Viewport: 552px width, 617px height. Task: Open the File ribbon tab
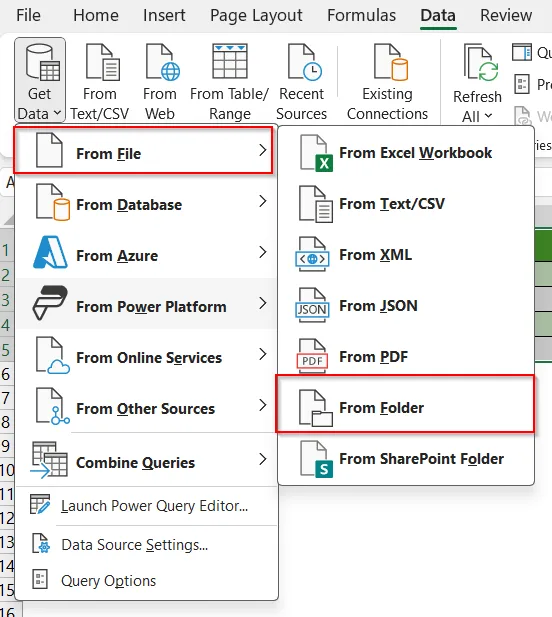point(28,15)
